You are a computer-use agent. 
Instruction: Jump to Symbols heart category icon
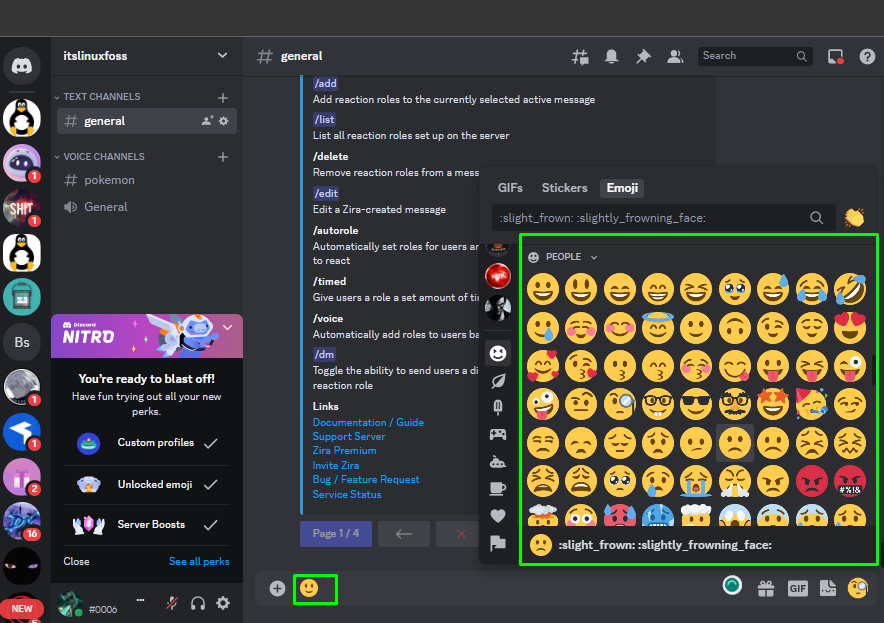click(498, 516)
